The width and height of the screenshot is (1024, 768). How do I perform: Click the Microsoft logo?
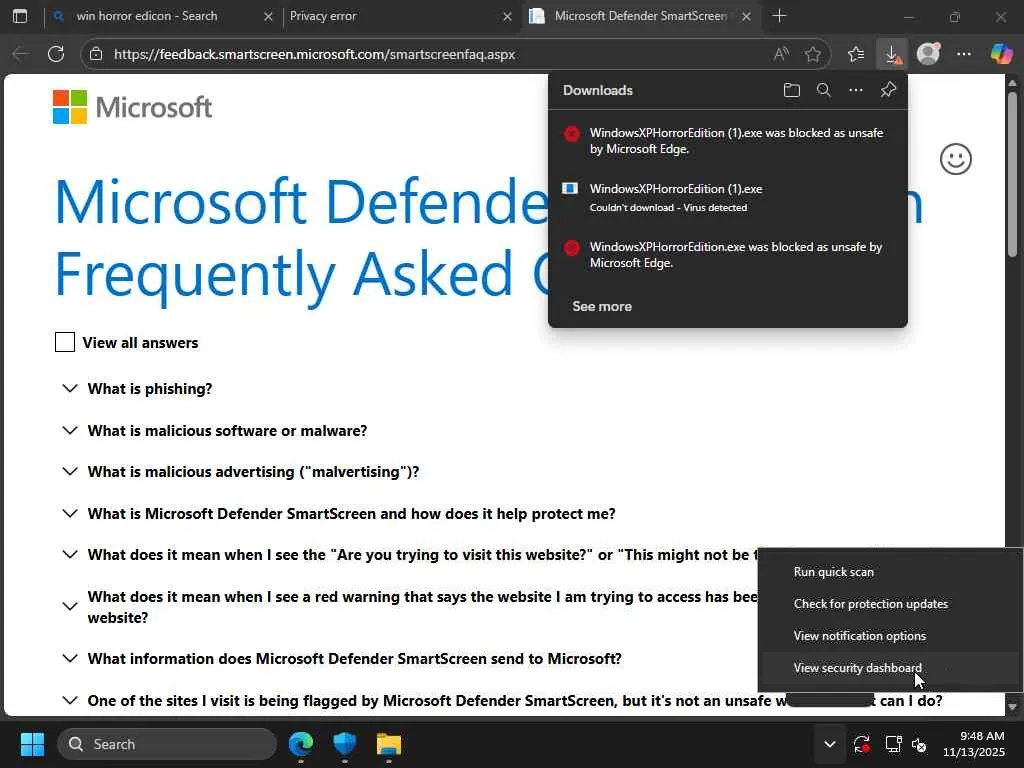(133, 107)
